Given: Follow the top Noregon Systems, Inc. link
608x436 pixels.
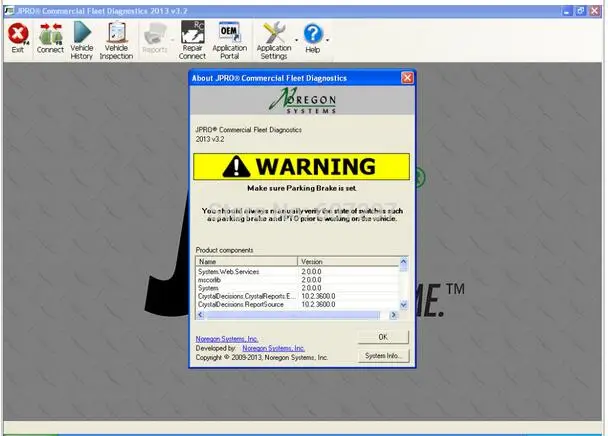Looking at the screenshot, I should pyautogui.click(x=227, y=339).
